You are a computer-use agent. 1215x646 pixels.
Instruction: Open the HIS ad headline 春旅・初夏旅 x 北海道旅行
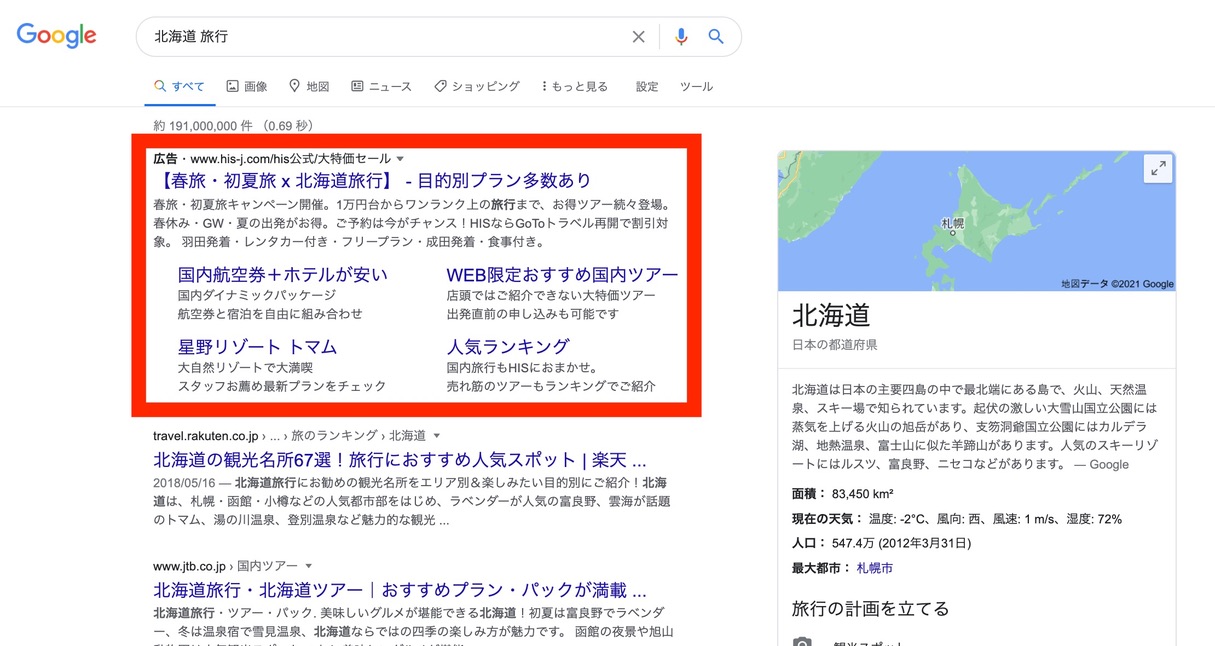coord(373,181)
